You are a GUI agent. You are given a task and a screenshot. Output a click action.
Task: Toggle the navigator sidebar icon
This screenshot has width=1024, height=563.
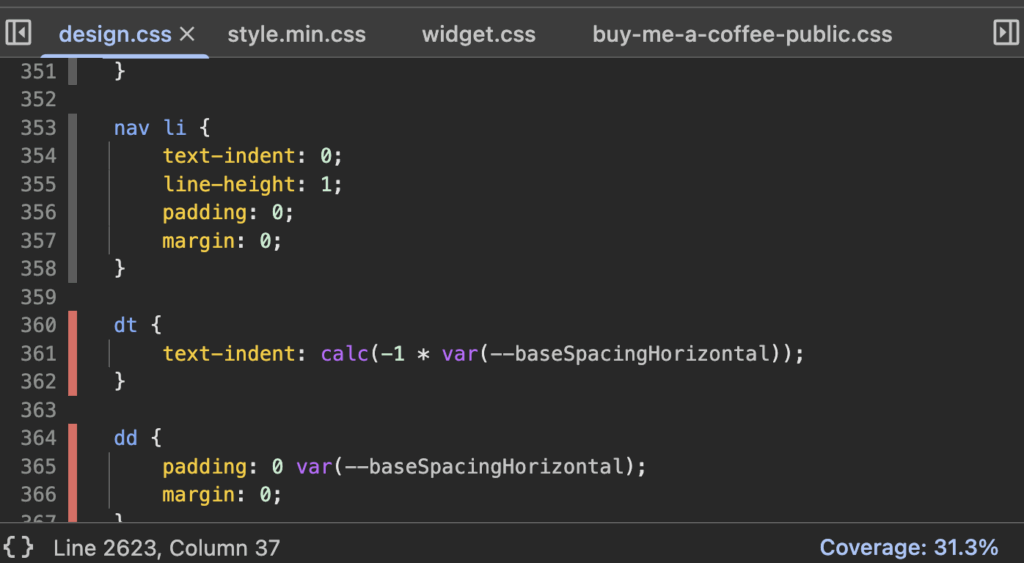coord(18,33)
